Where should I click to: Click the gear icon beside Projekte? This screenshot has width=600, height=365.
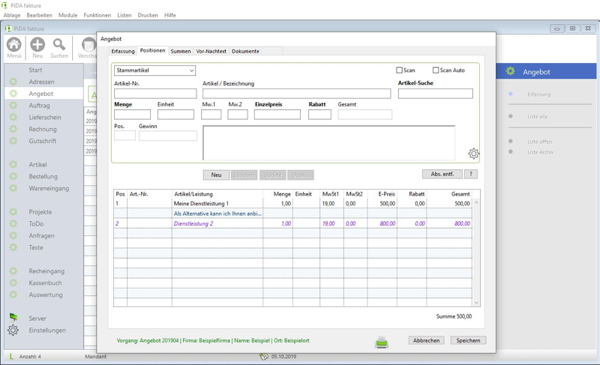[x=13, y=212]
